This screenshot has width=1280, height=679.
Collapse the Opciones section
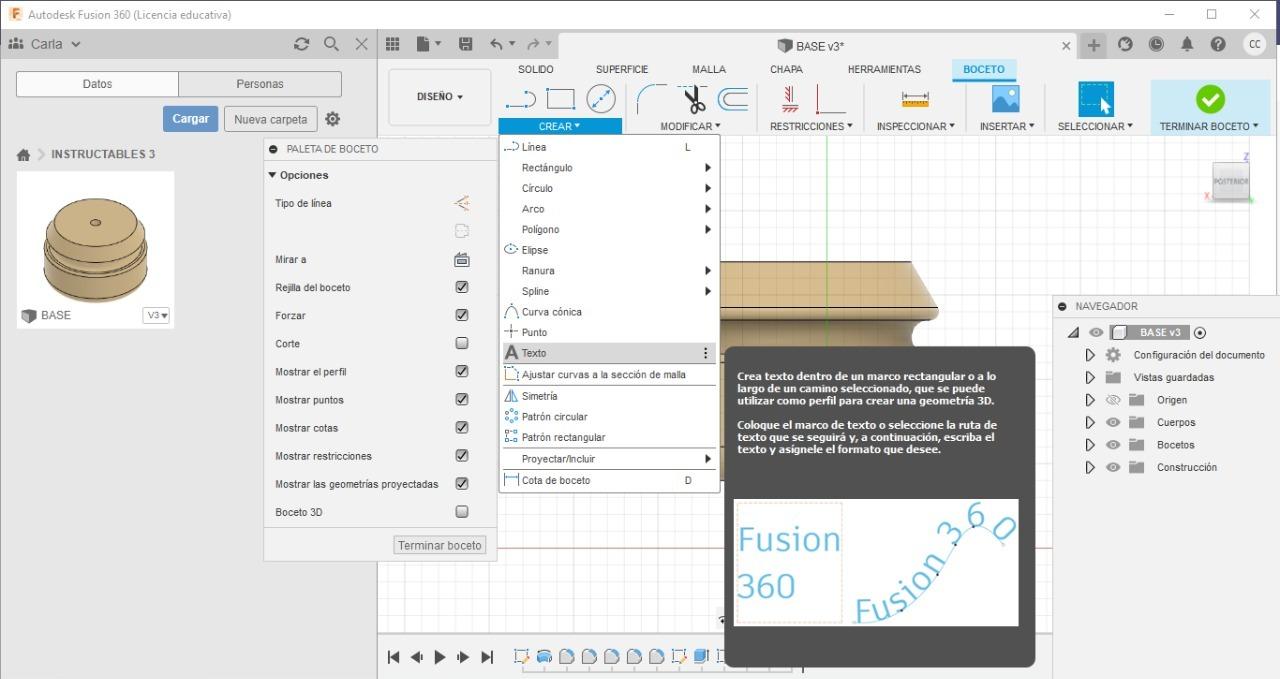[x=272, y=175]
